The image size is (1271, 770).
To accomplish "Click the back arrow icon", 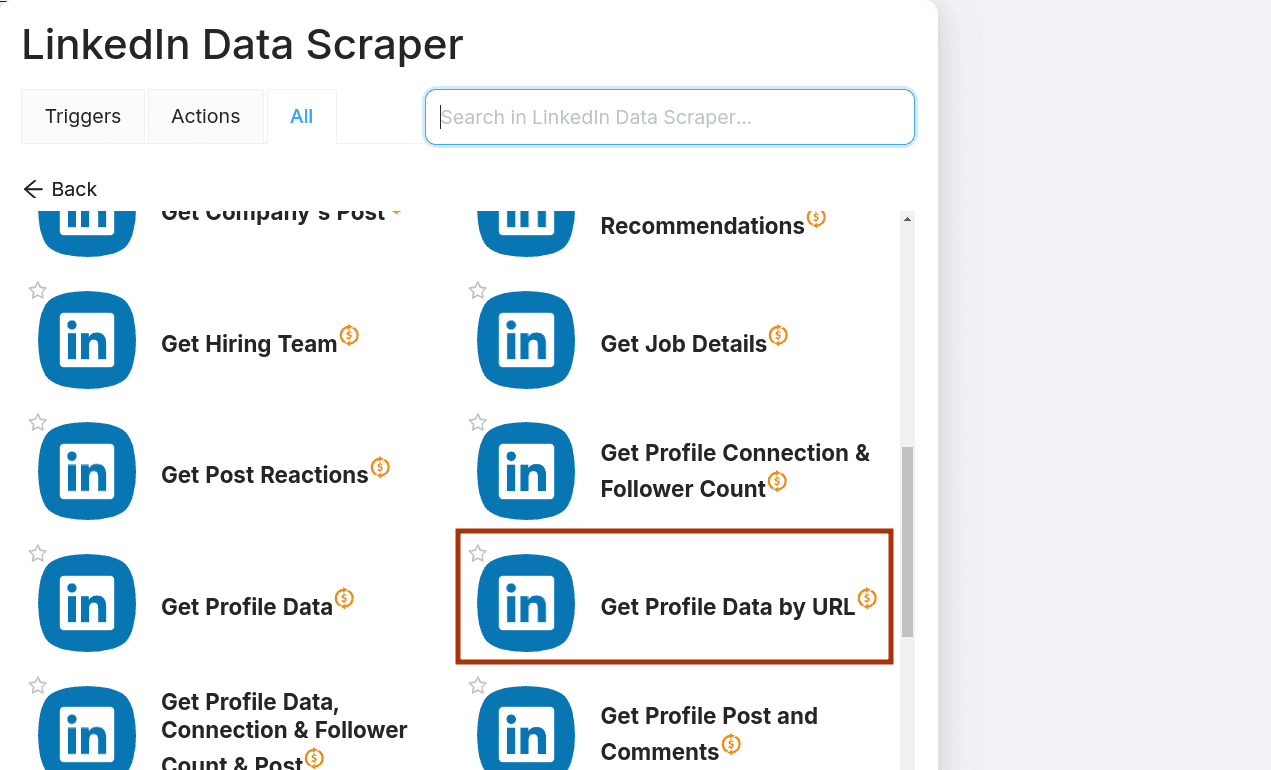I will [33, 189].
